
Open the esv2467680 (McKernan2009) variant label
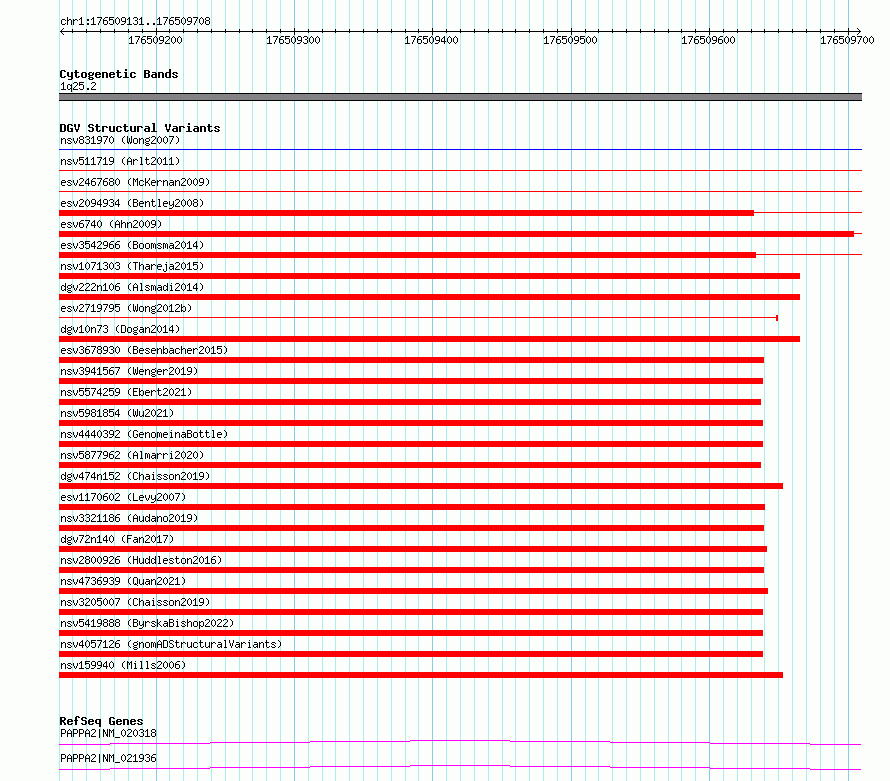click(135, 182)
